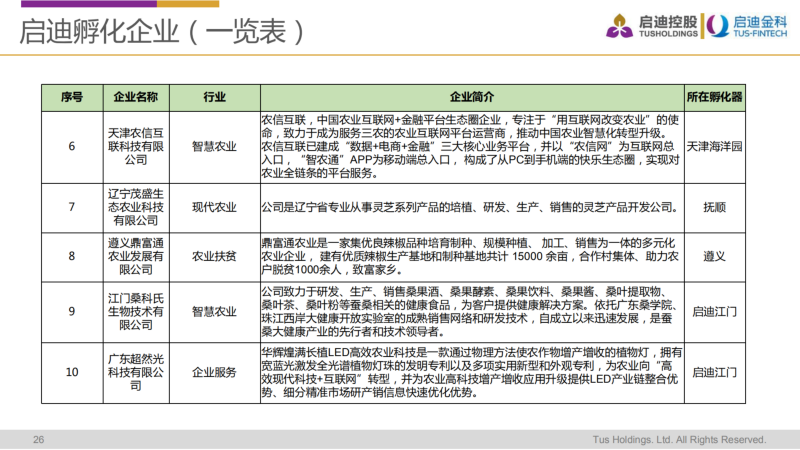
Task: Click company name 遵义鼎富通农业发展有限公司
Action: point(136,257)
